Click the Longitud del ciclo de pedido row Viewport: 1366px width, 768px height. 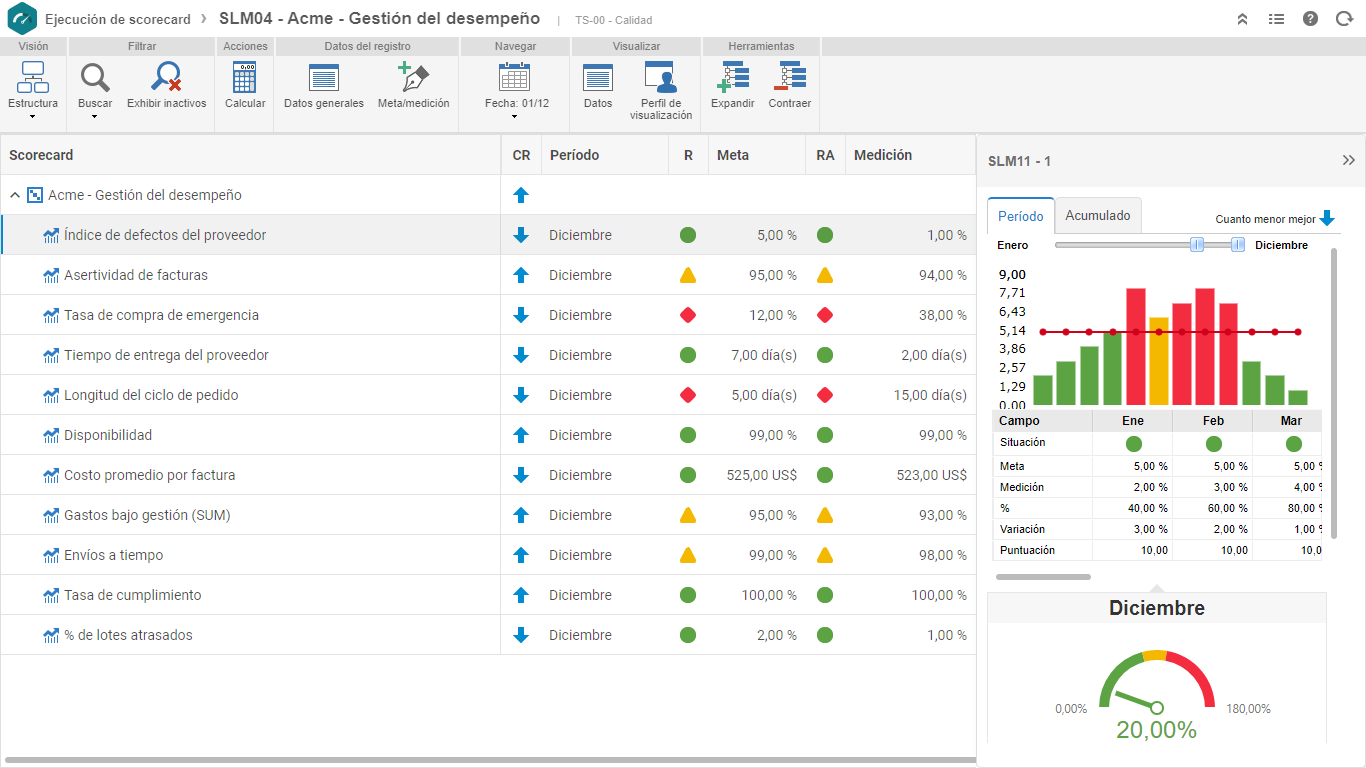click(488, 395)
